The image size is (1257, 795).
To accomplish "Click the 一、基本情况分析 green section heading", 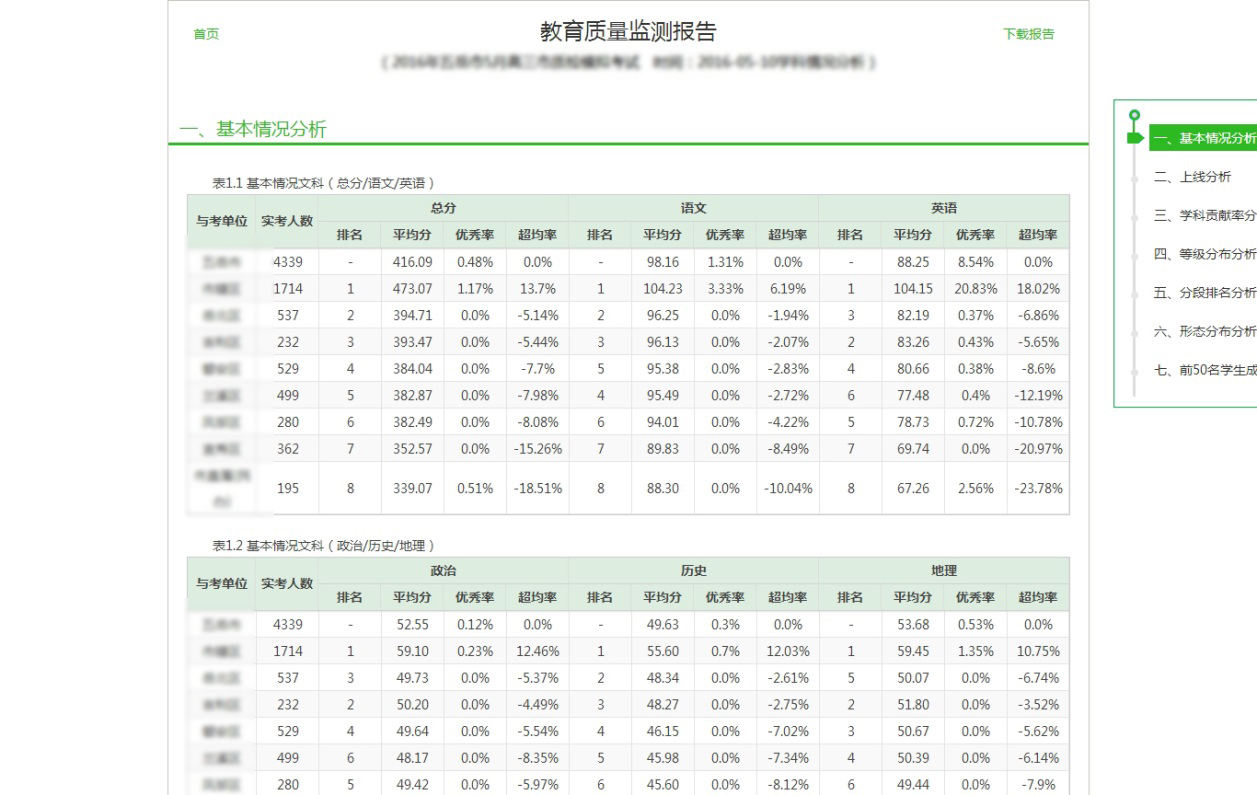I will pyautogui.click(x=253, y=129).
